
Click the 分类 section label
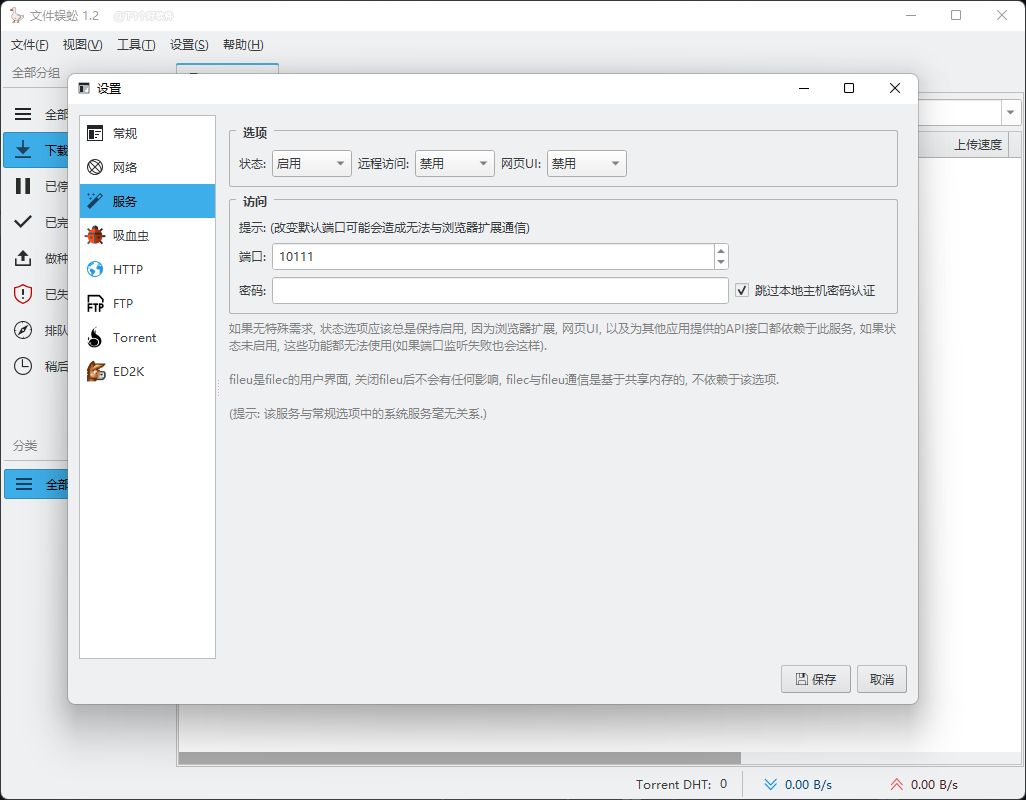click(25, 445)
